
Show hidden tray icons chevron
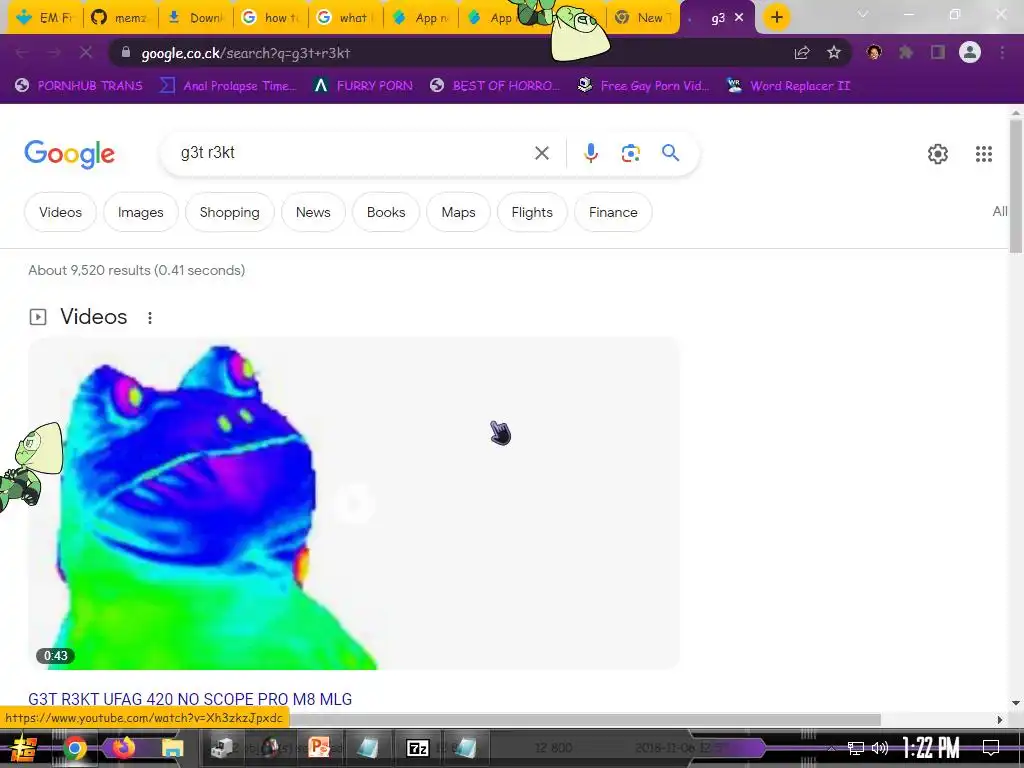(x=831, y=748)
